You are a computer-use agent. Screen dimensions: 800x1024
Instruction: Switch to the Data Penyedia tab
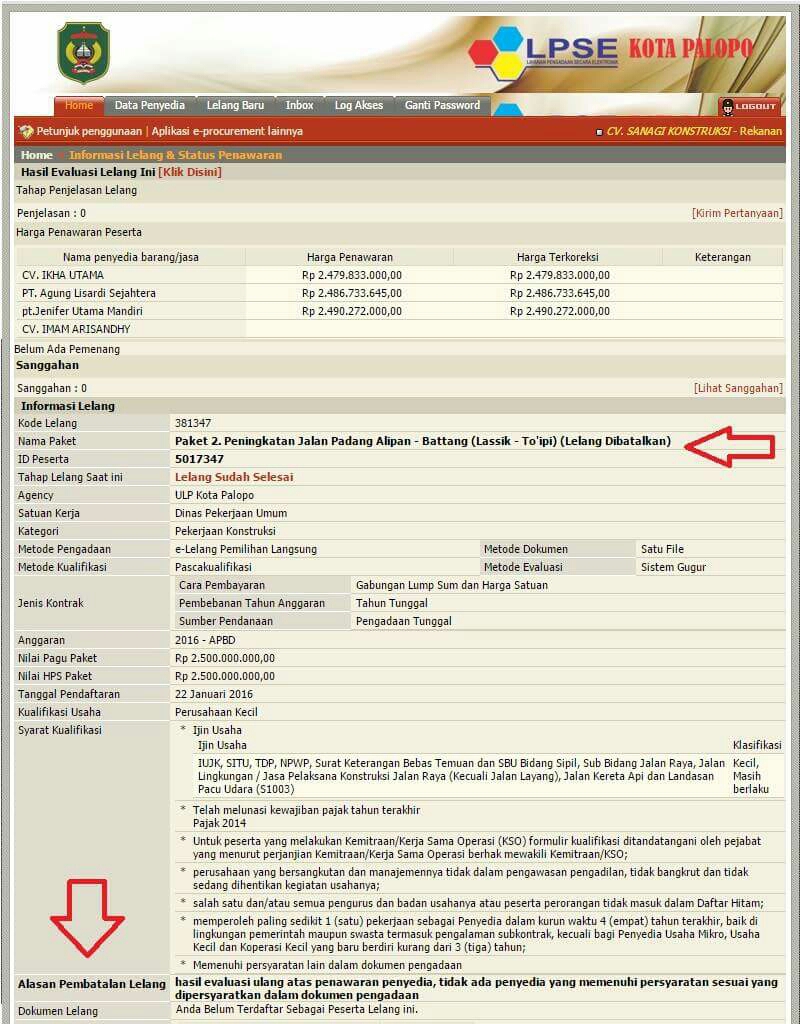click(x=149, y=105)
